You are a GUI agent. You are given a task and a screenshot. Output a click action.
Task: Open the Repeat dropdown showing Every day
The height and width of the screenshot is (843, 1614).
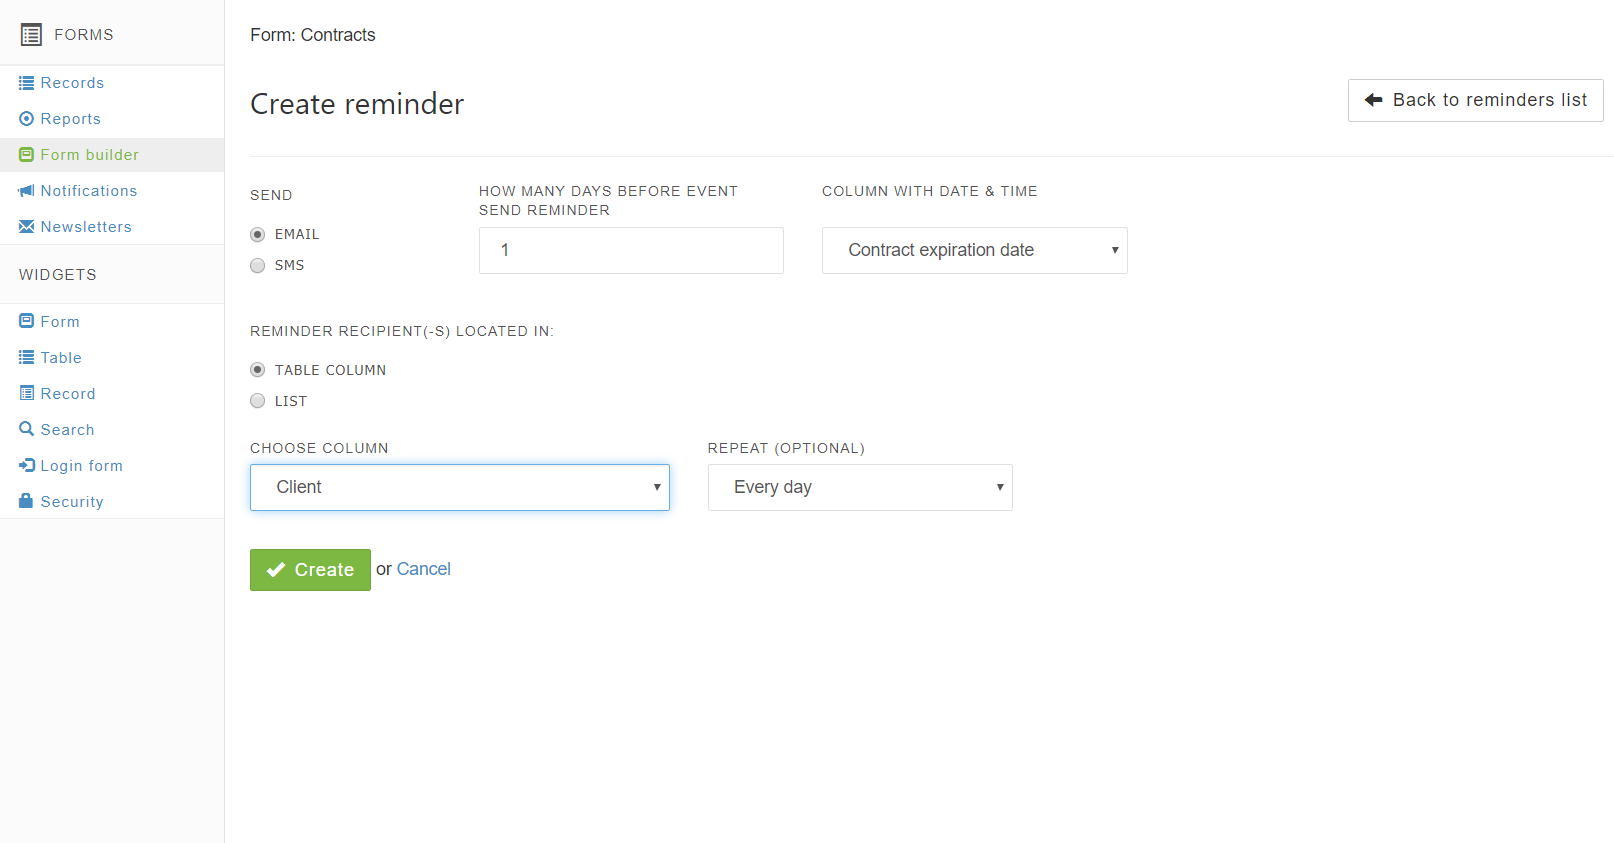click(860, 488)
